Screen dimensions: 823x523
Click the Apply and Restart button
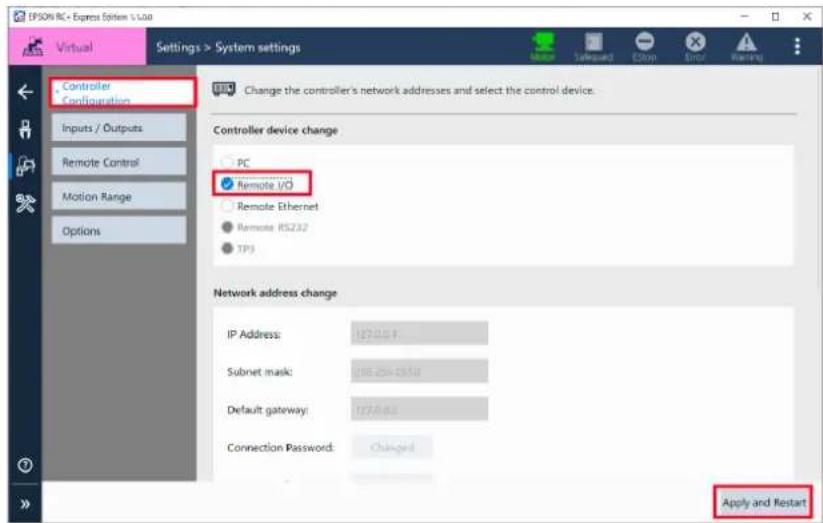point(763,503)
